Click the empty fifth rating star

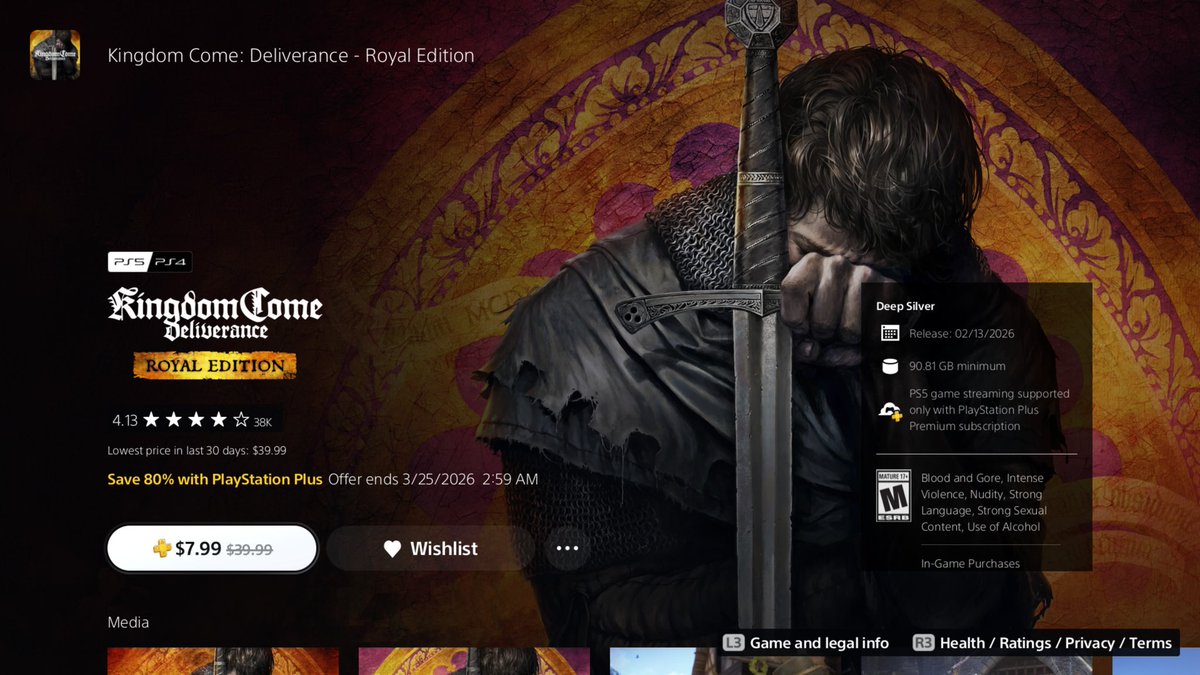click(241, 420)
